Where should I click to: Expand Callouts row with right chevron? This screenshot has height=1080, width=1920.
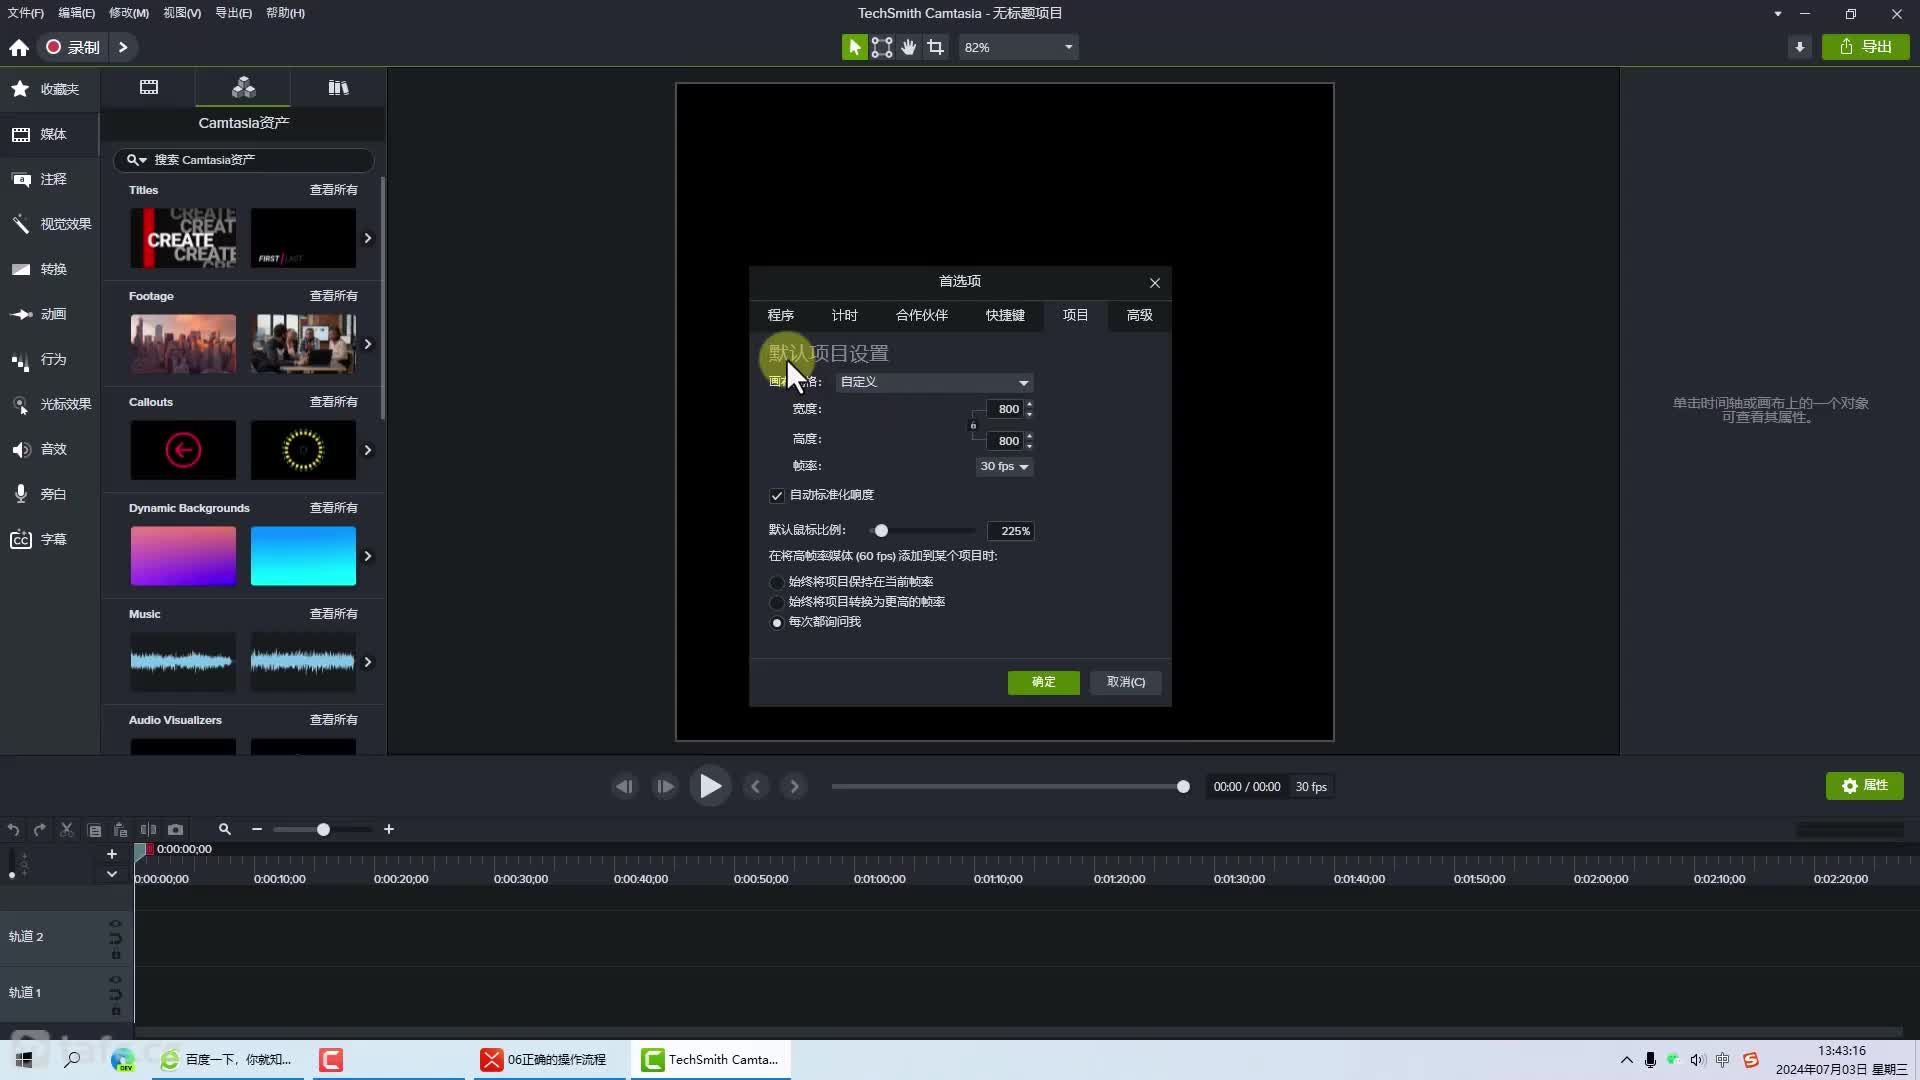click(368, 450)
